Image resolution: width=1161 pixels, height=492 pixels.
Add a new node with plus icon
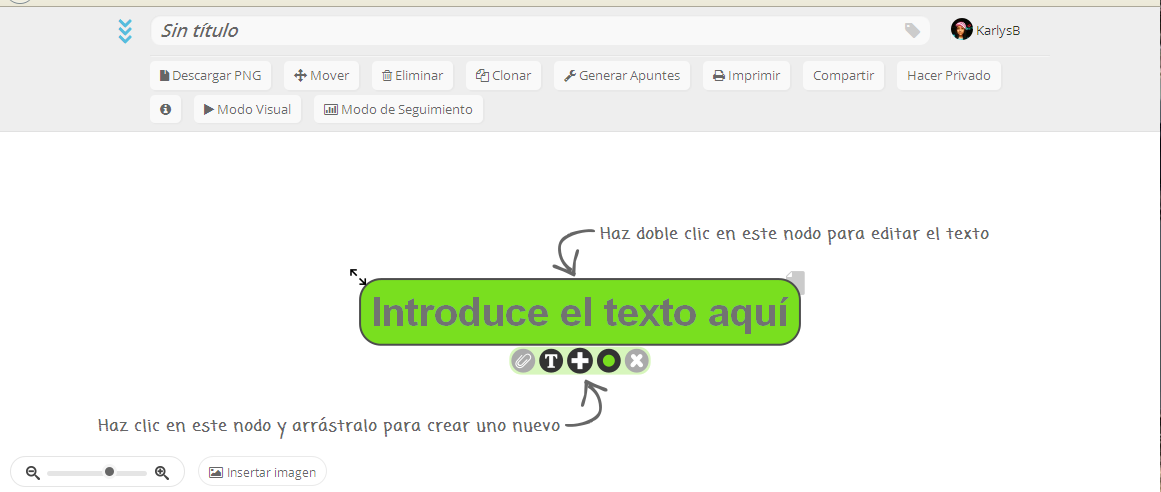580,362
